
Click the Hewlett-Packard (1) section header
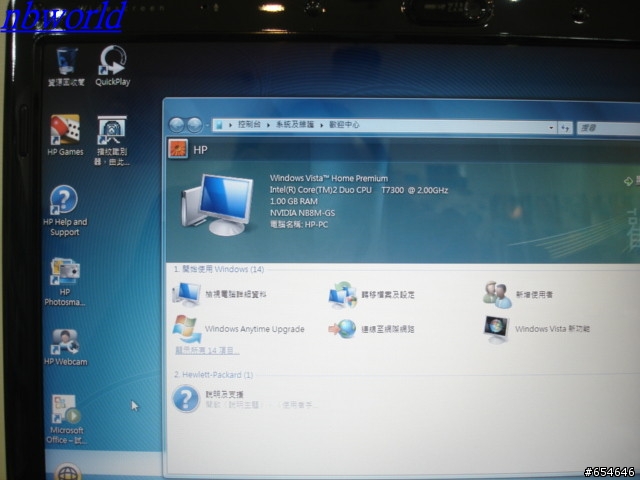pos(213,375)
